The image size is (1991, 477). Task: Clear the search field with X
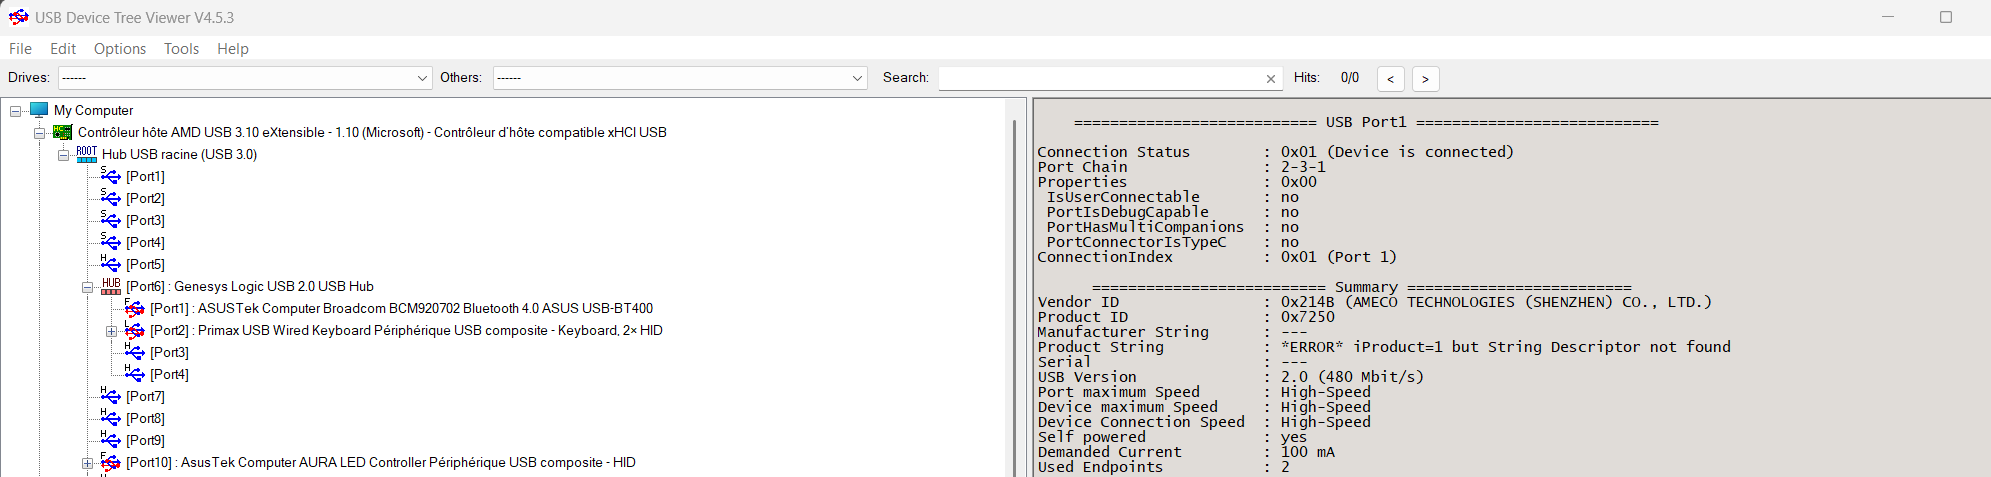pyautogui.click(x=1271, y=79)
